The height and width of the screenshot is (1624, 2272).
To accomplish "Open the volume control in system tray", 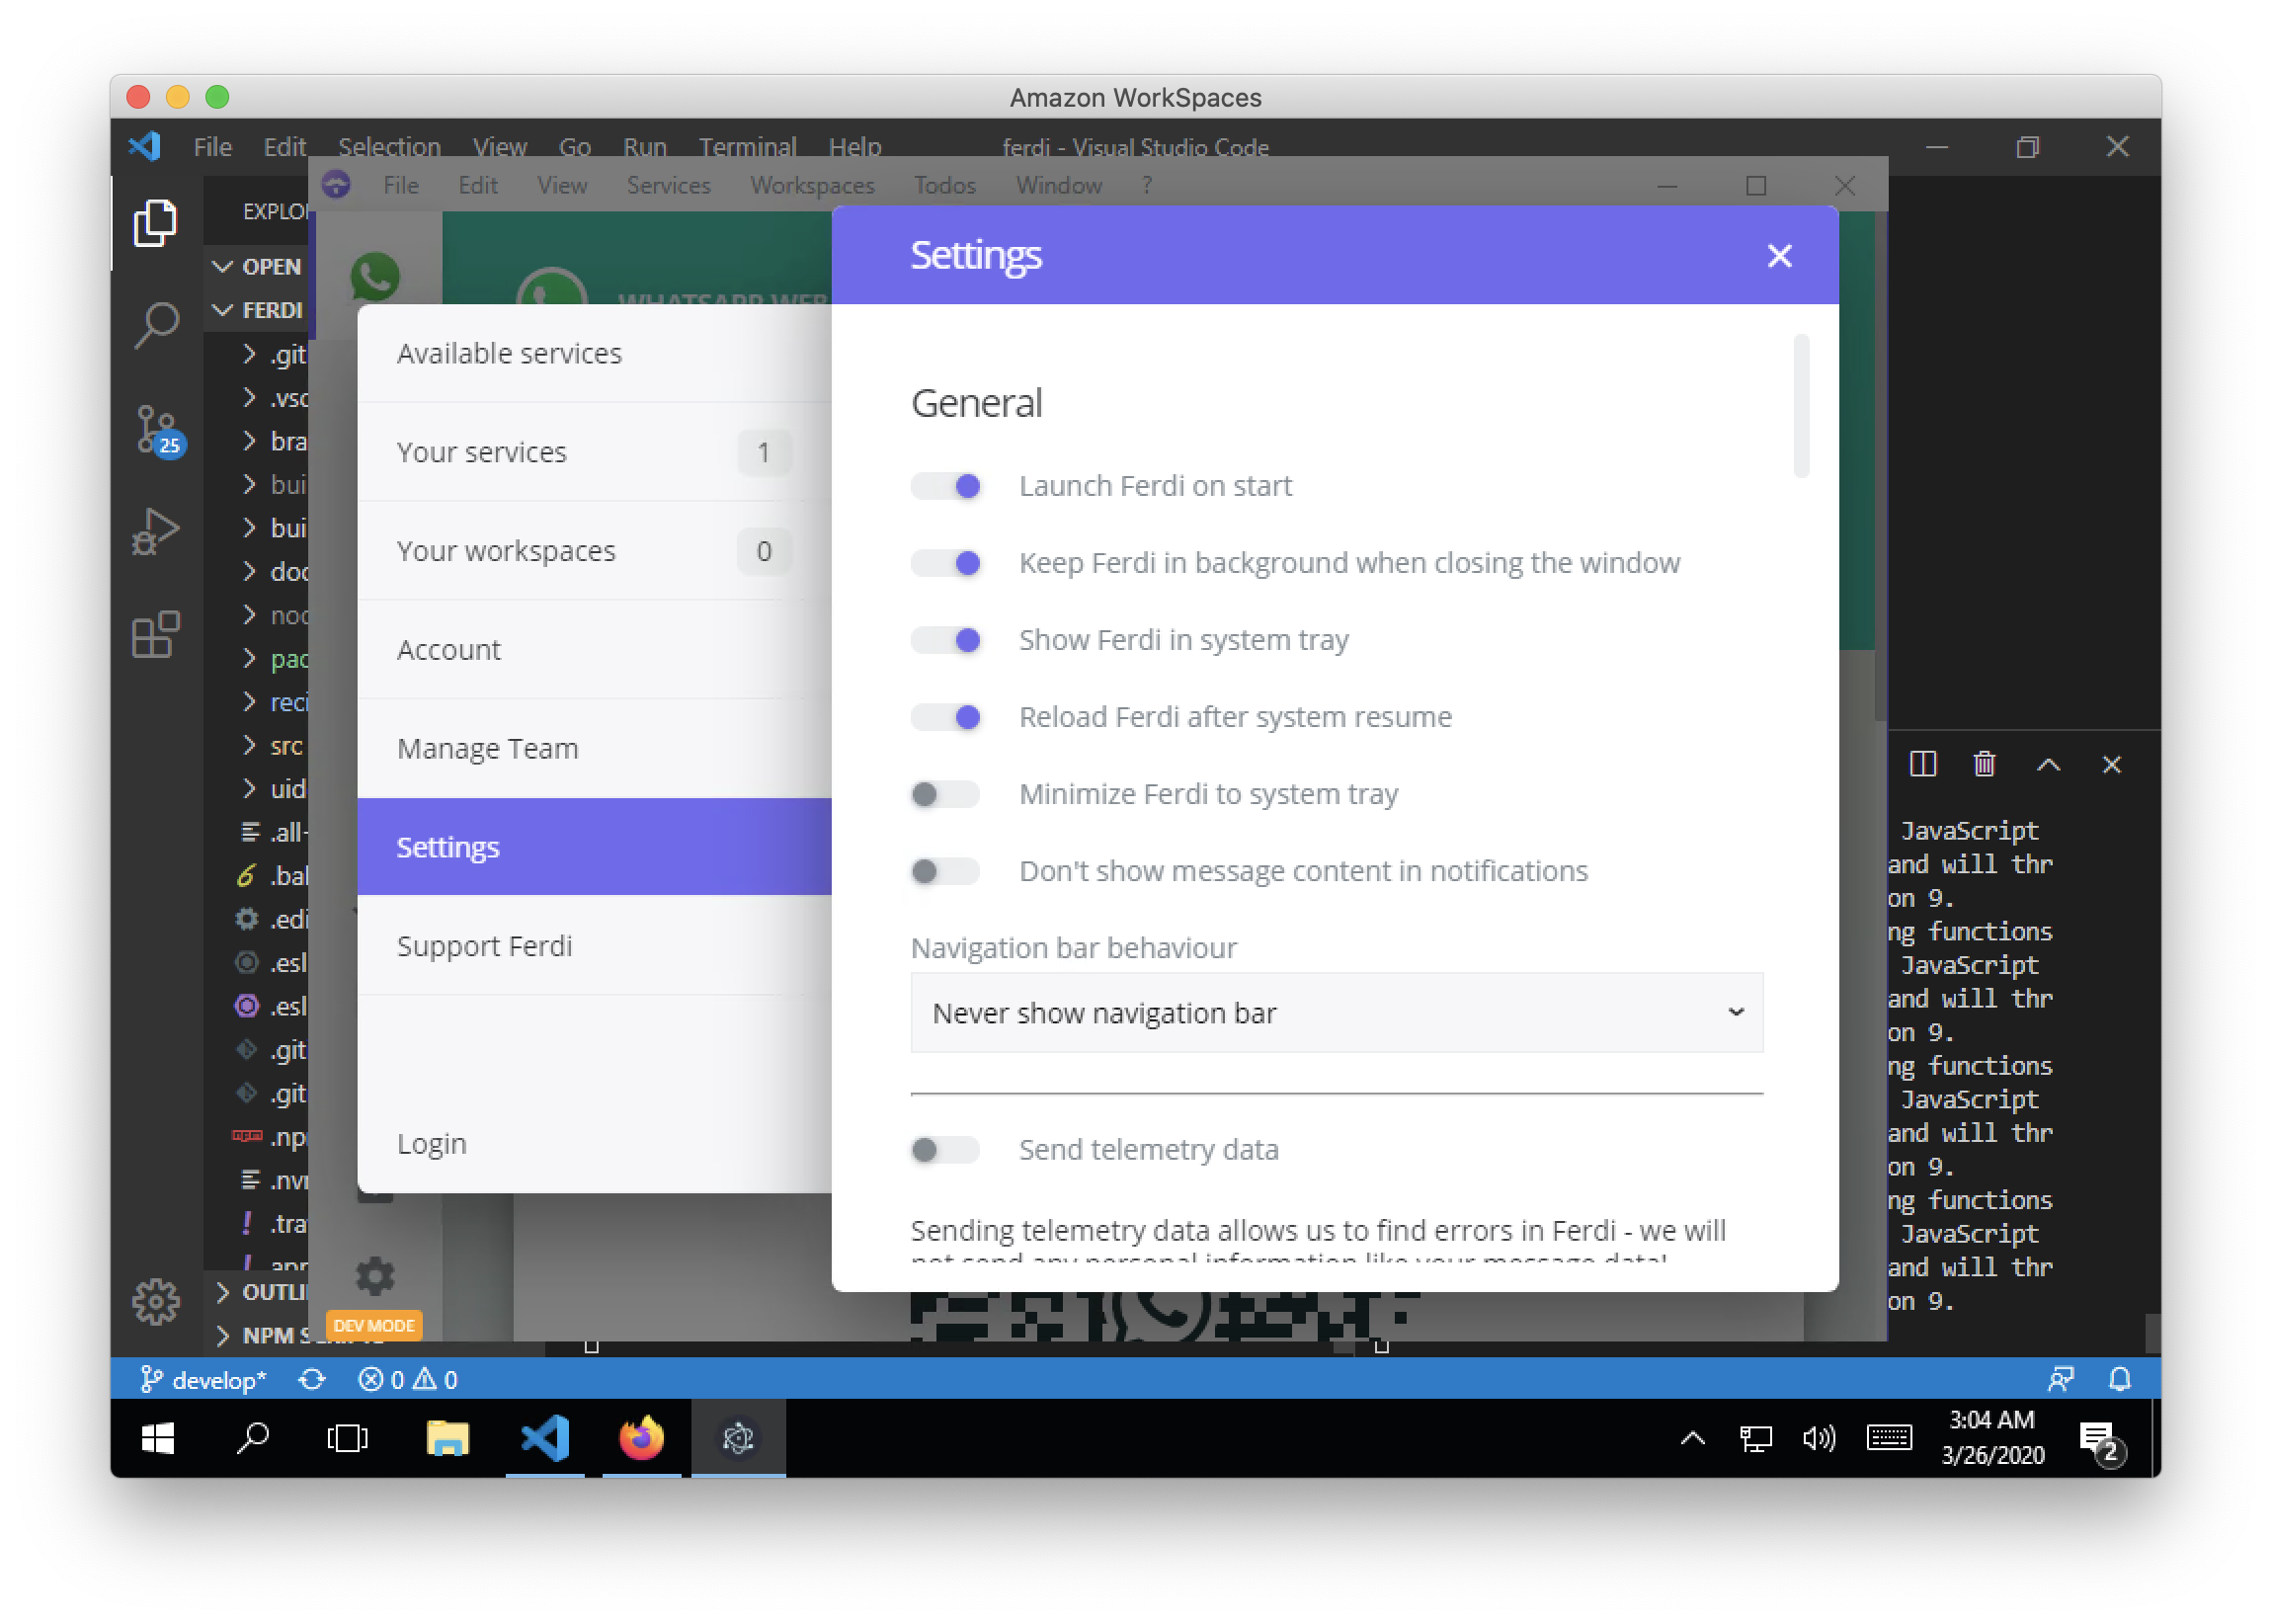I will click(1818, 1438).
